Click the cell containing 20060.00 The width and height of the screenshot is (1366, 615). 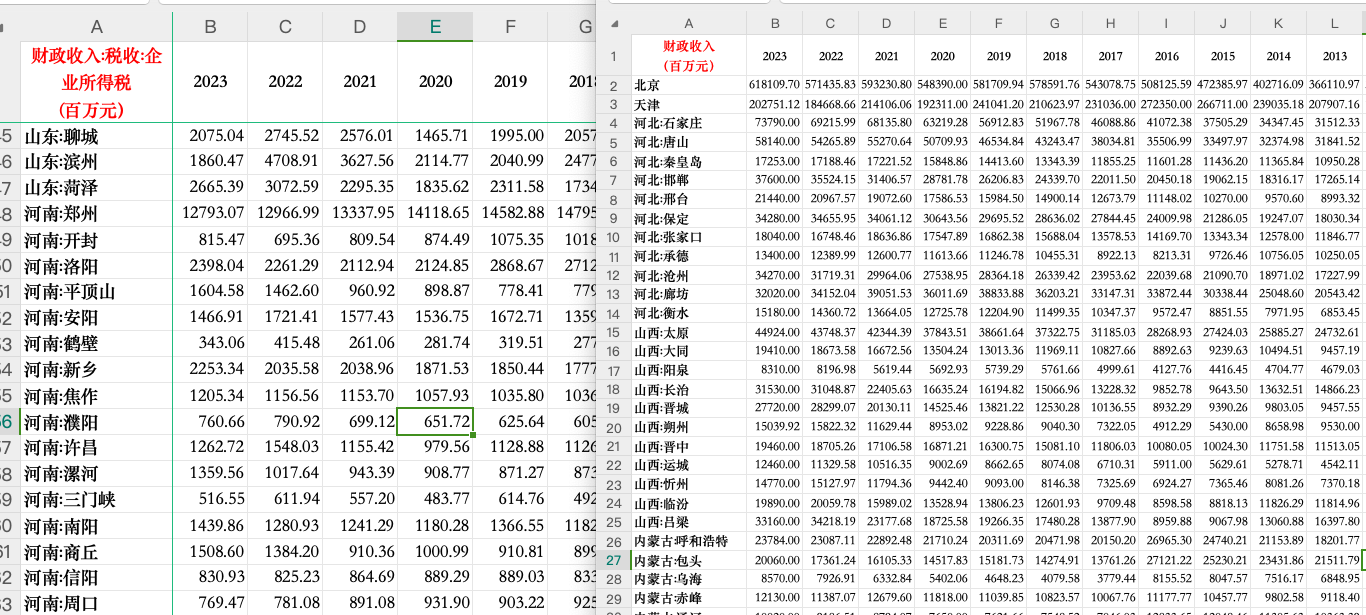point(774,561)
